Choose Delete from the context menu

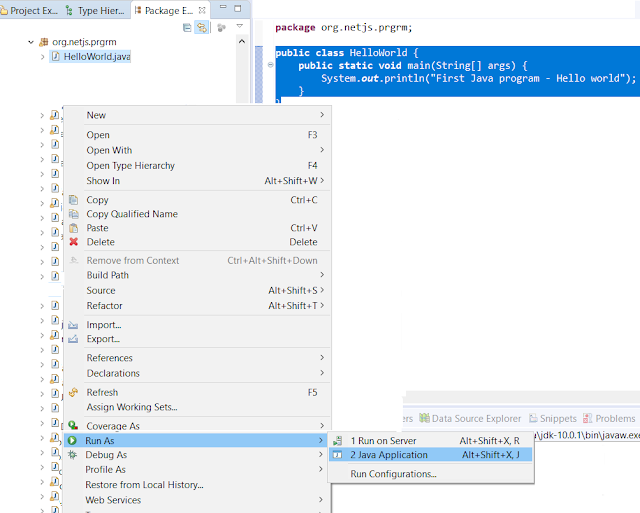[197, 242]
